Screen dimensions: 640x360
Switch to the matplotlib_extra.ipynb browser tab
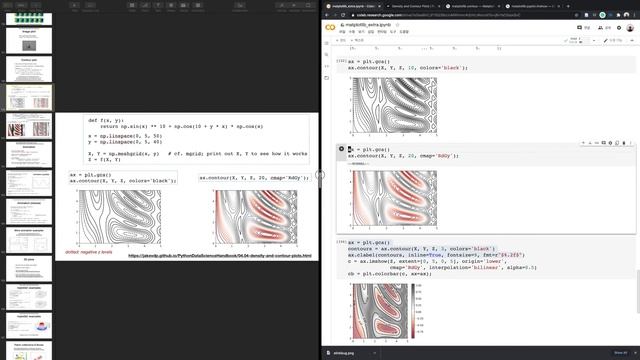click(353, 6)
